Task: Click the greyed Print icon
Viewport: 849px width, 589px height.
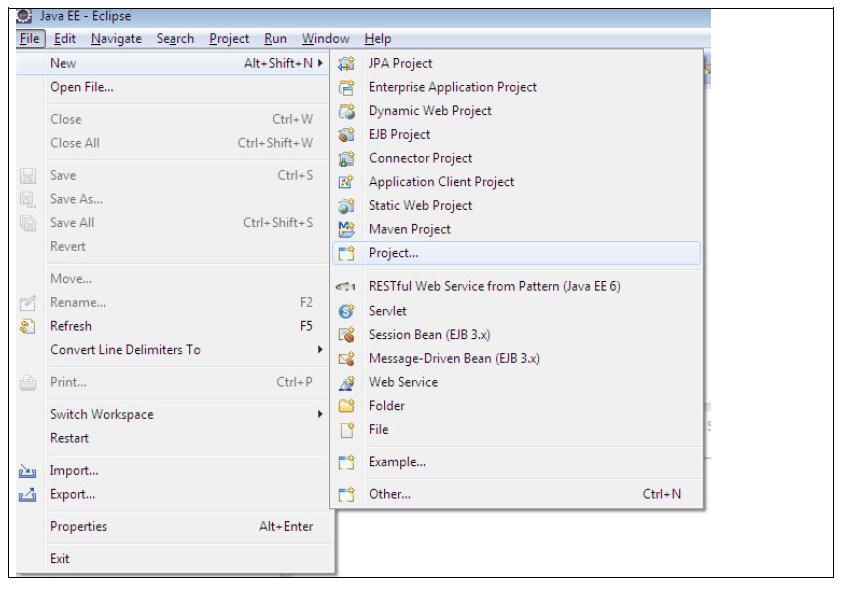Action: click(28, 382)
